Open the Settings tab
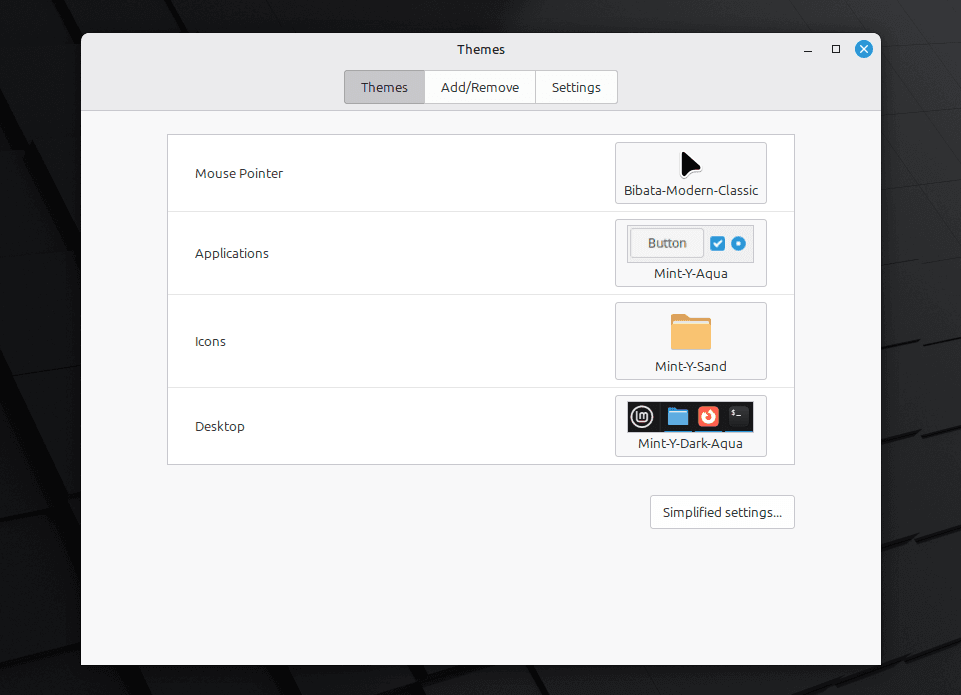This screenshot has width=961, height=695. 576,87
